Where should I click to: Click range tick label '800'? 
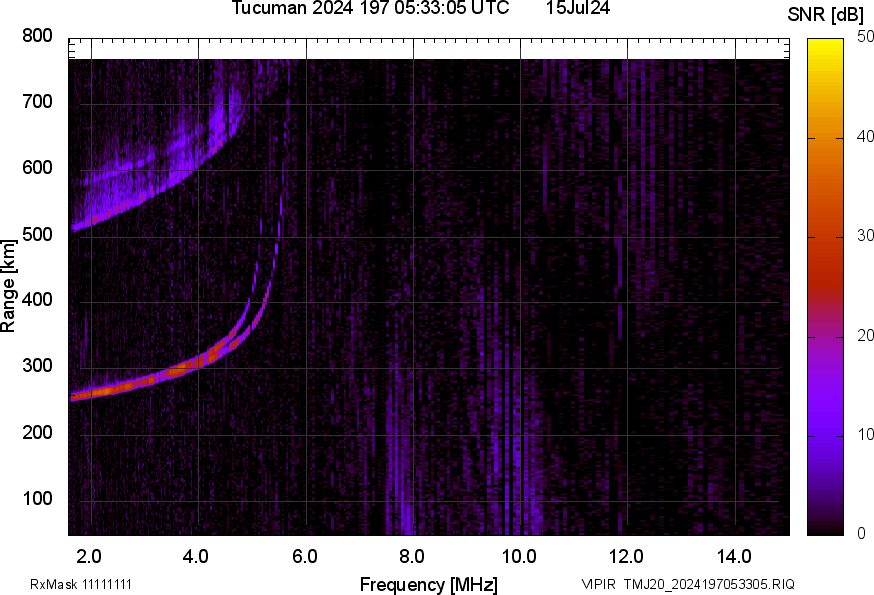click(x=37, y=36)
